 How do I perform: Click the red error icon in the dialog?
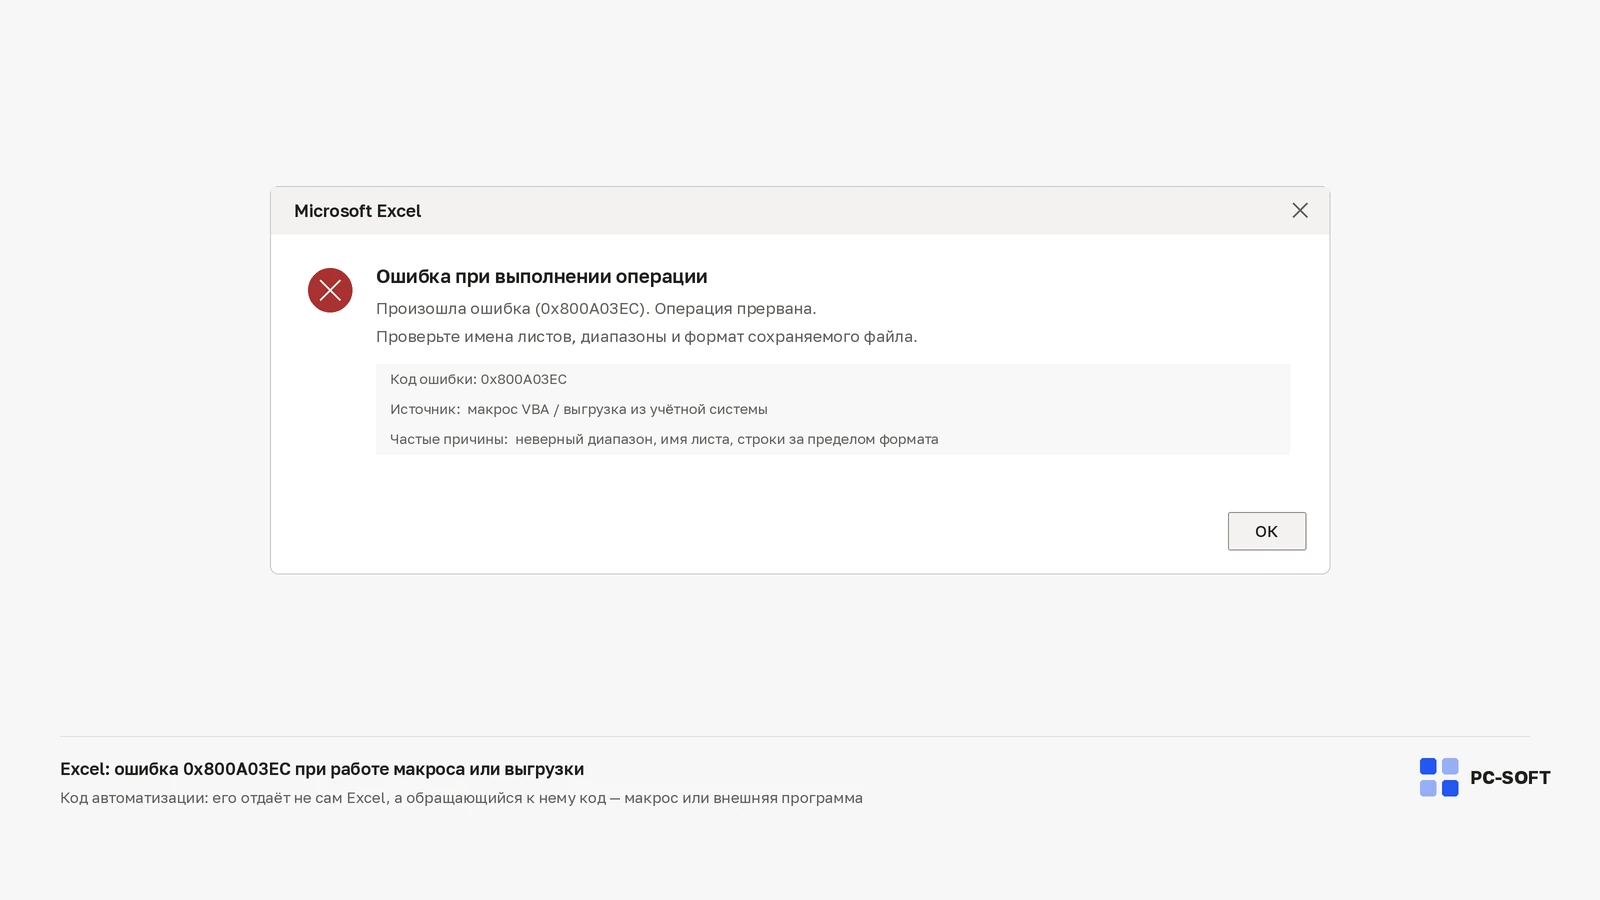tap(330, 290)
